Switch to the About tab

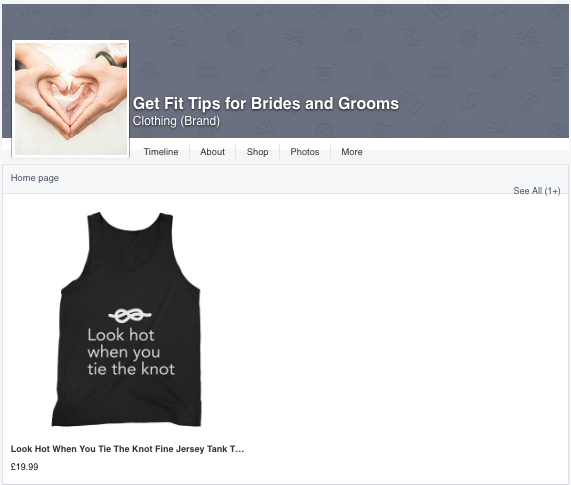click(212, 152)
